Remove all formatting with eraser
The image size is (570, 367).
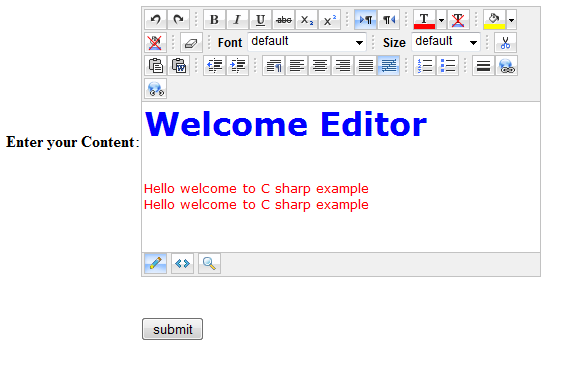[191, 43]
